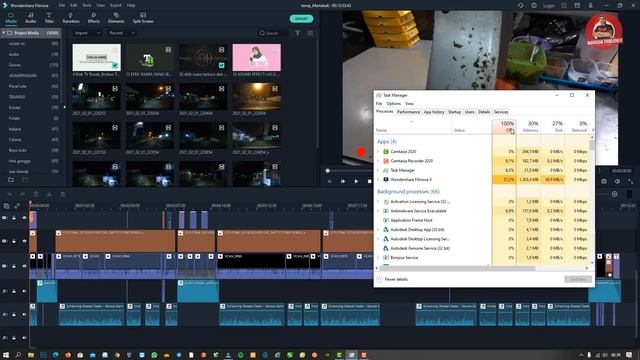Toggle lock on the first audio track
The height and width of the screenshot is (360, 640).
click(14, 291)
